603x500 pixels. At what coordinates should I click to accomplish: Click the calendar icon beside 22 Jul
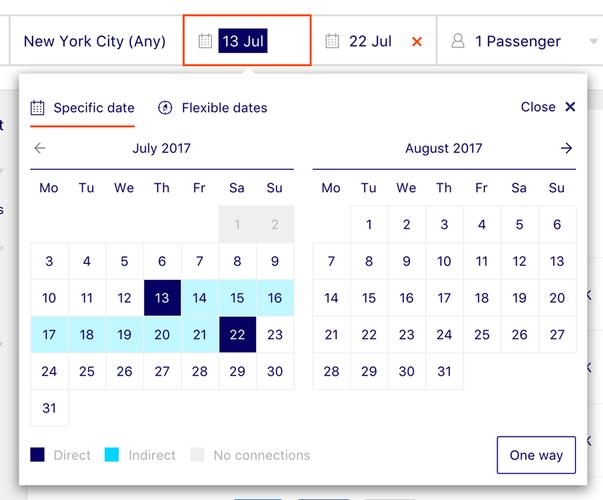332,41
